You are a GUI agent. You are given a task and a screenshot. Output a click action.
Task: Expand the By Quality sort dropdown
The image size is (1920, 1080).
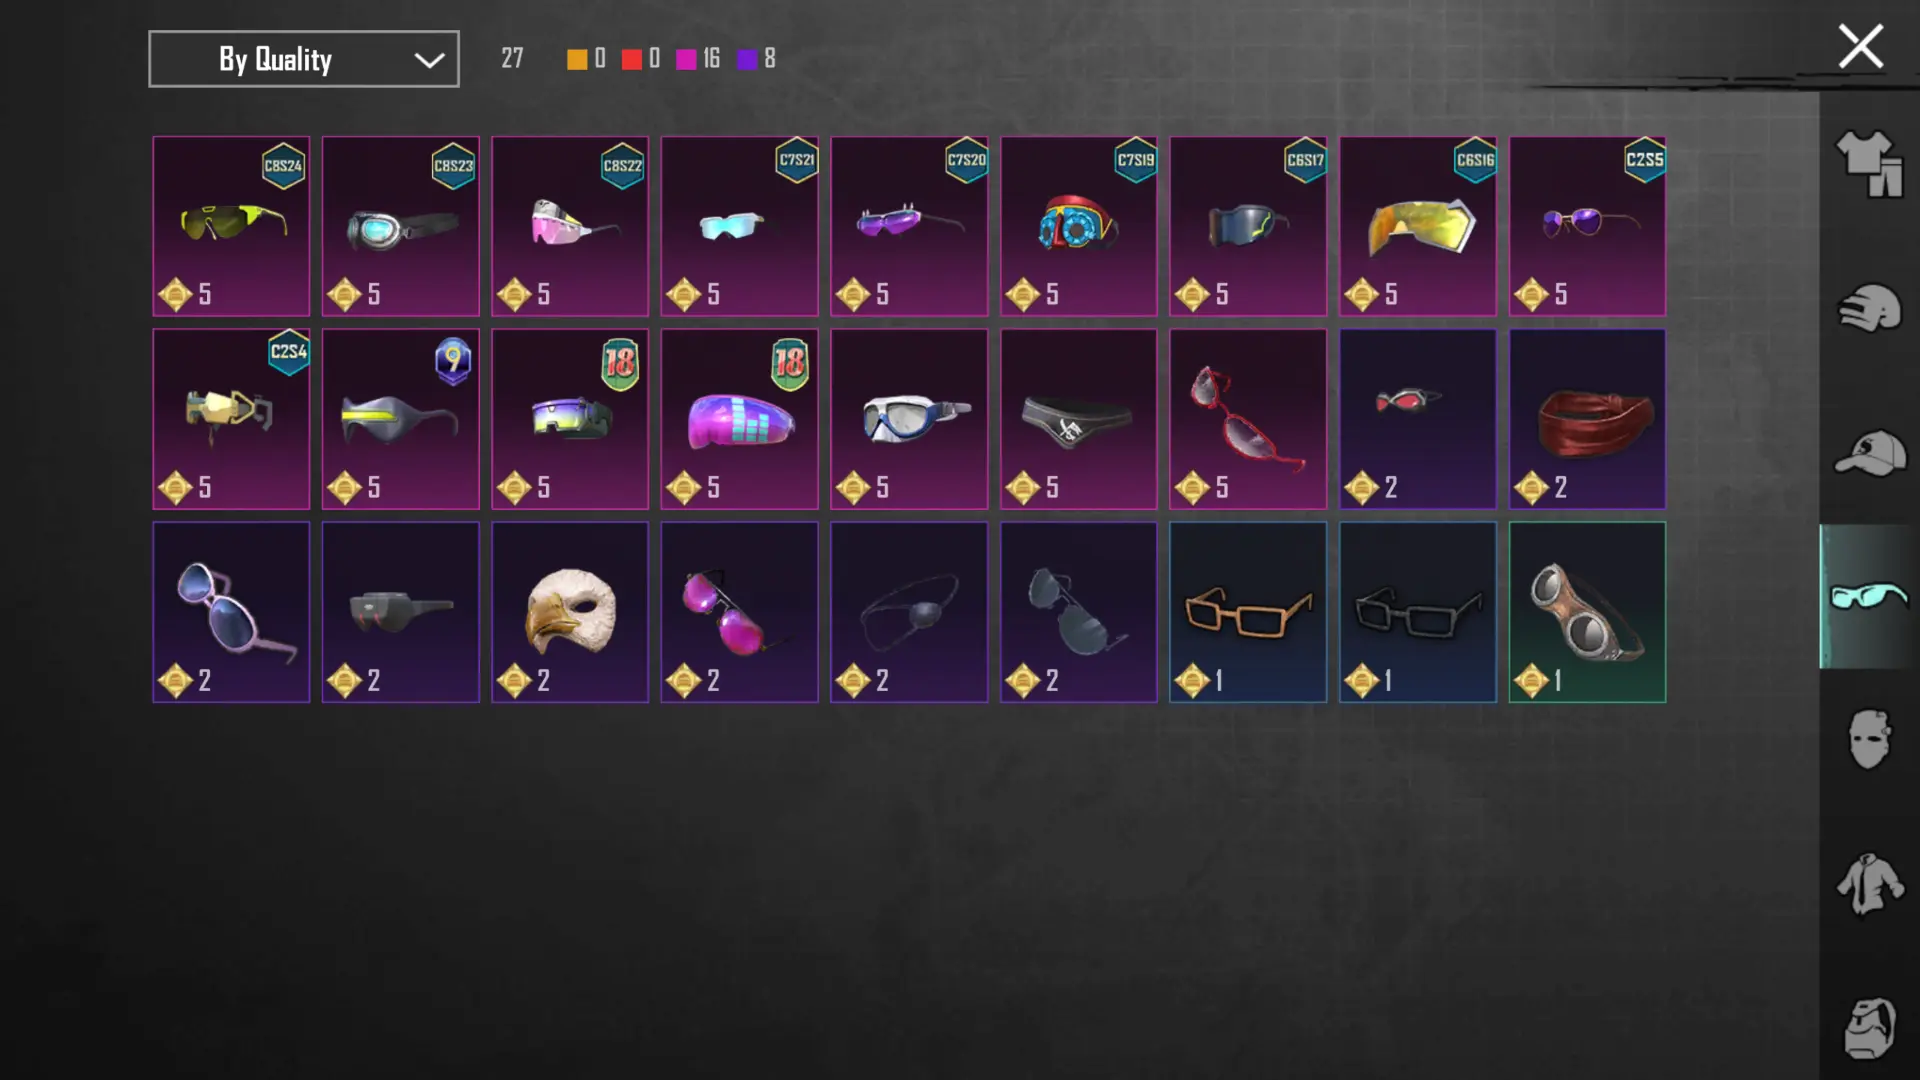click(304, 59)
